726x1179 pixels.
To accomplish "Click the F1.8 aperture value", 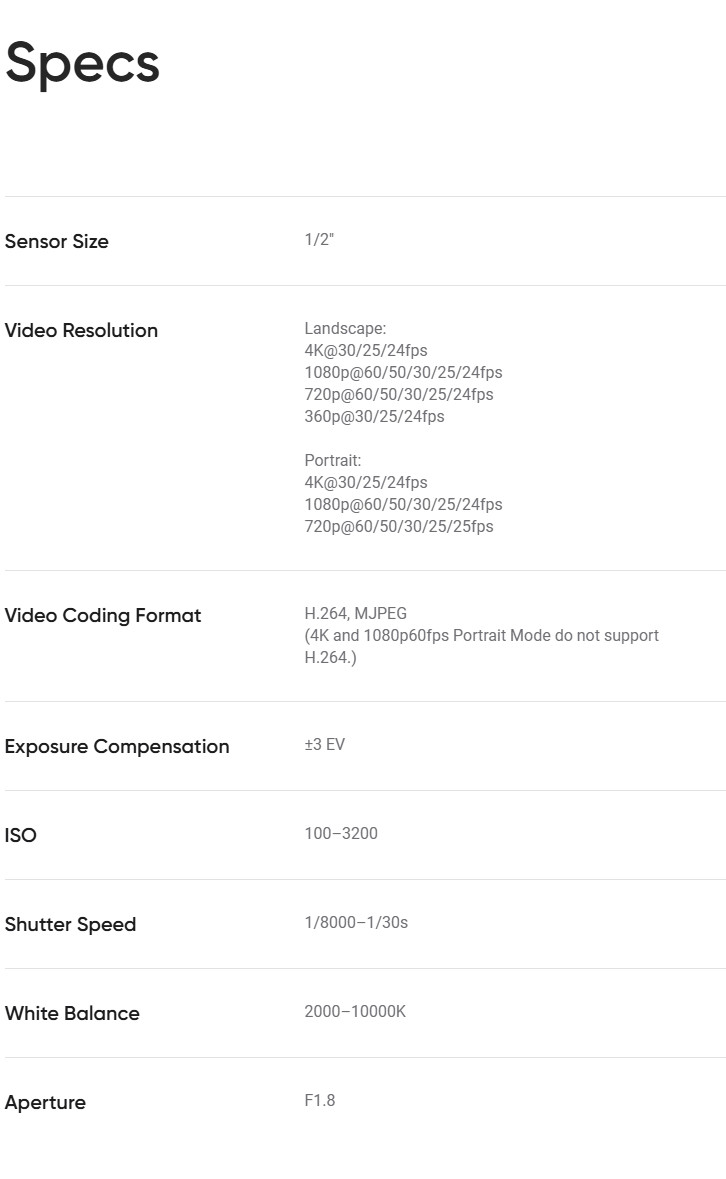I will tap(320, 1100).
